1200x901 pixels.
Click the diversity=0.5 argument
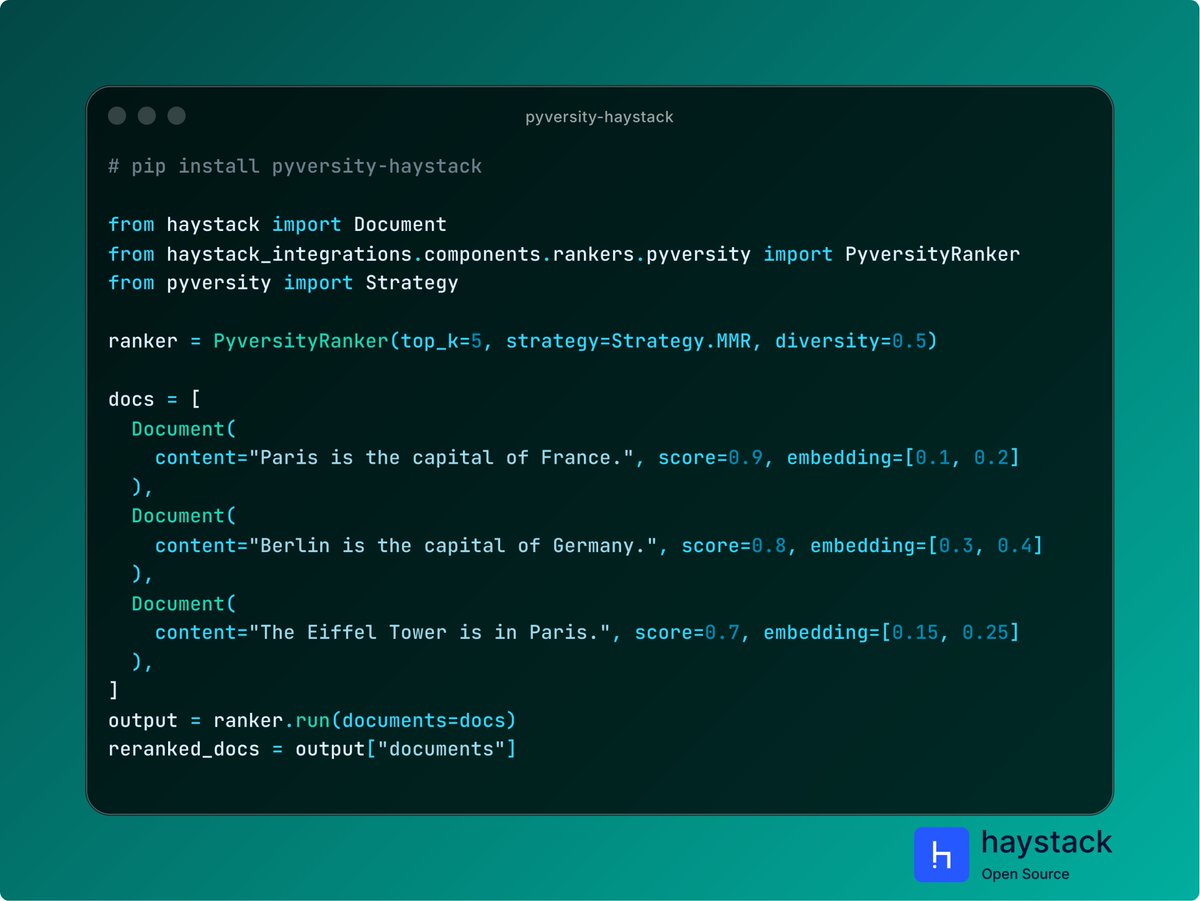coord(851,341)
